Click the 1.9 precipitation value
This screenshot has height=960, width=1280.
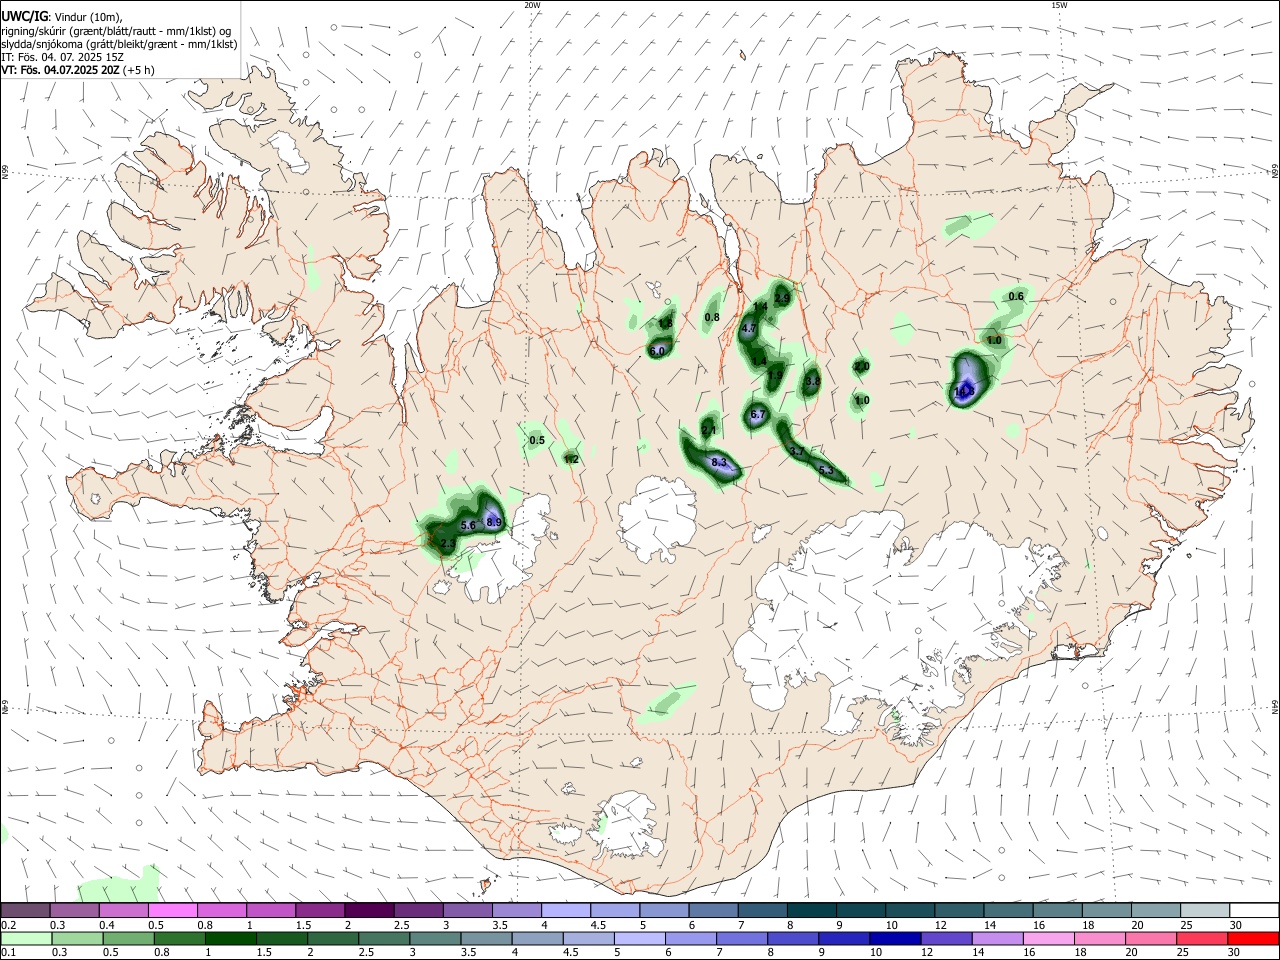[x=775, y=375]
